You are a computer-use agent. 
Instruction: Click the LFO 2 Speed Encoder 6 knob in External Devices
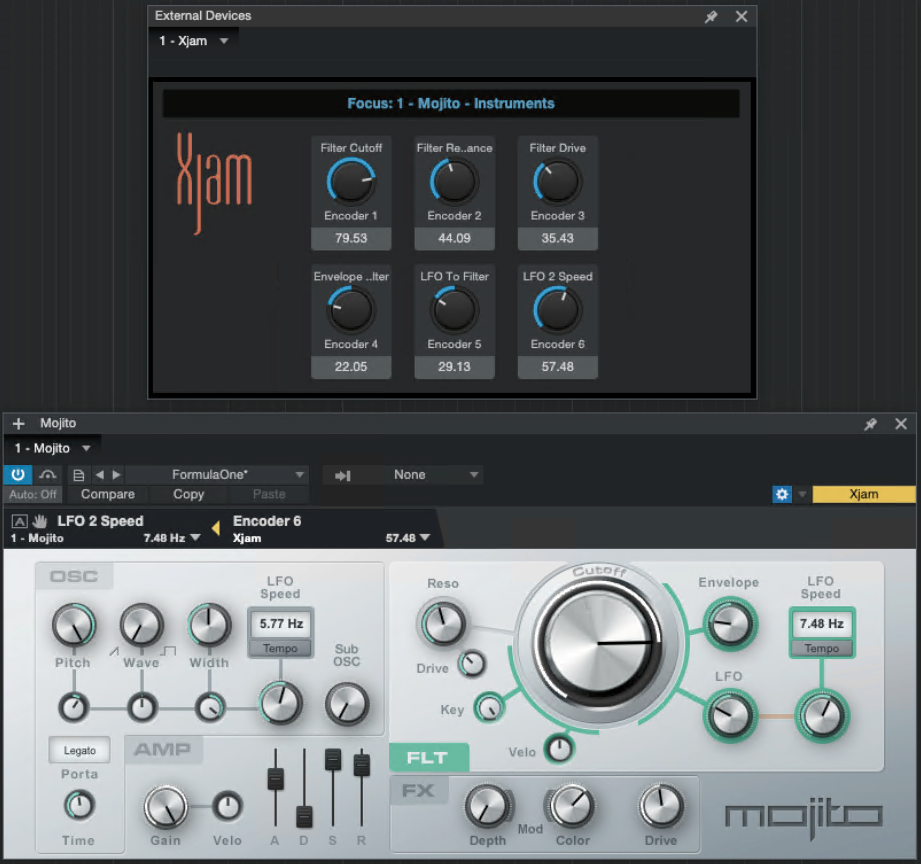point(557,310)
